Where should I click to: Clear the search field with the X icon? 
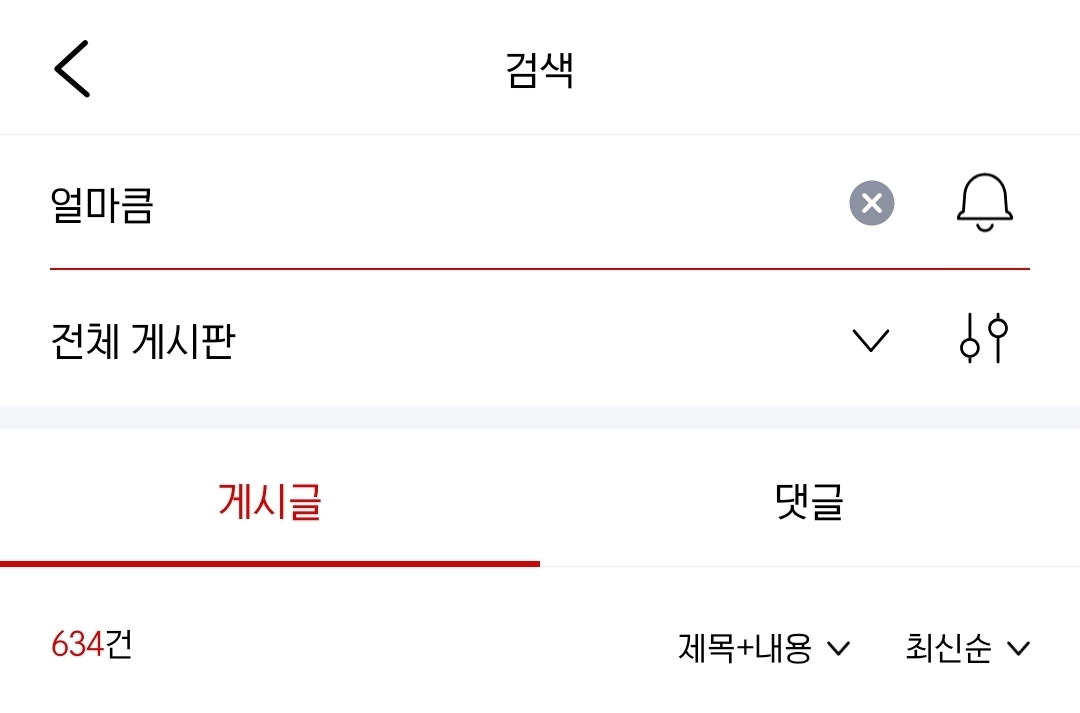point(869,204)
